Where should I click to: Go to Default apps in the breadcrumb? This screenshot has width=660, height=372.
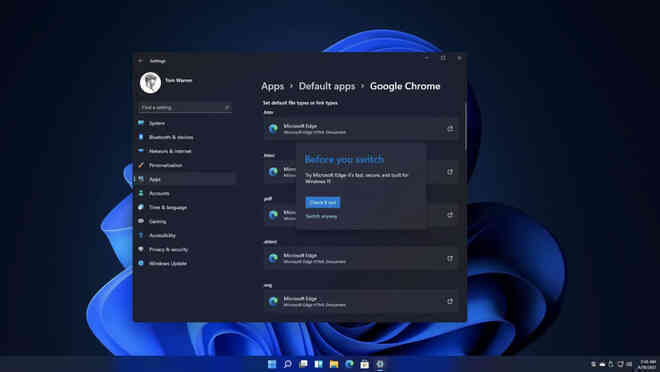click(327, 86)
